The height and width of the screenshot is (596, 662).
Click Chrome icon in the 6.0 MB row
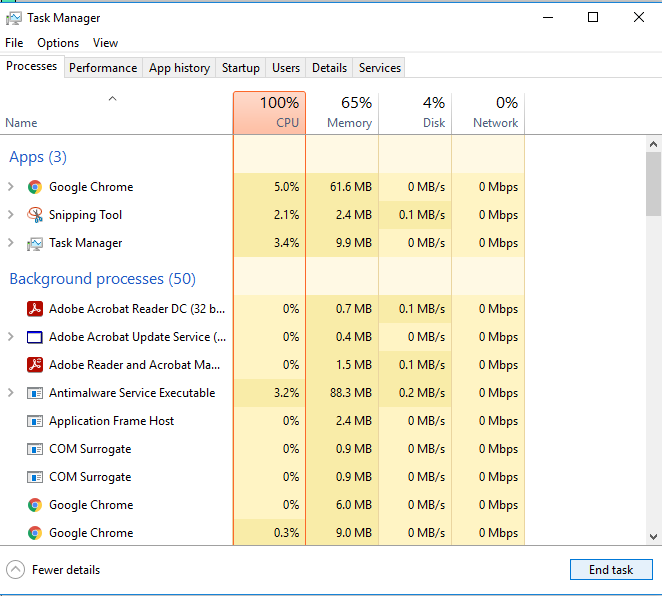[35, 505]
